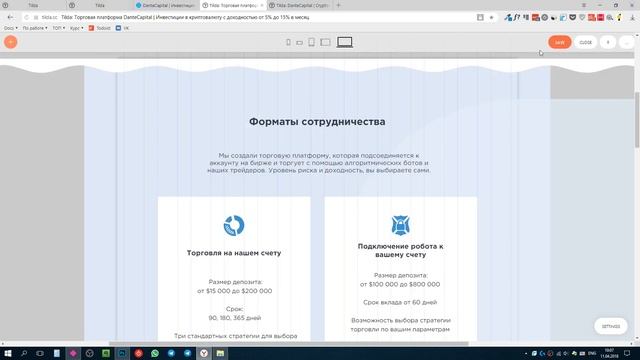The image size is (640, 360).
Task: Select text Три стандартных стратегии для выбора
Action: point(236,336)
